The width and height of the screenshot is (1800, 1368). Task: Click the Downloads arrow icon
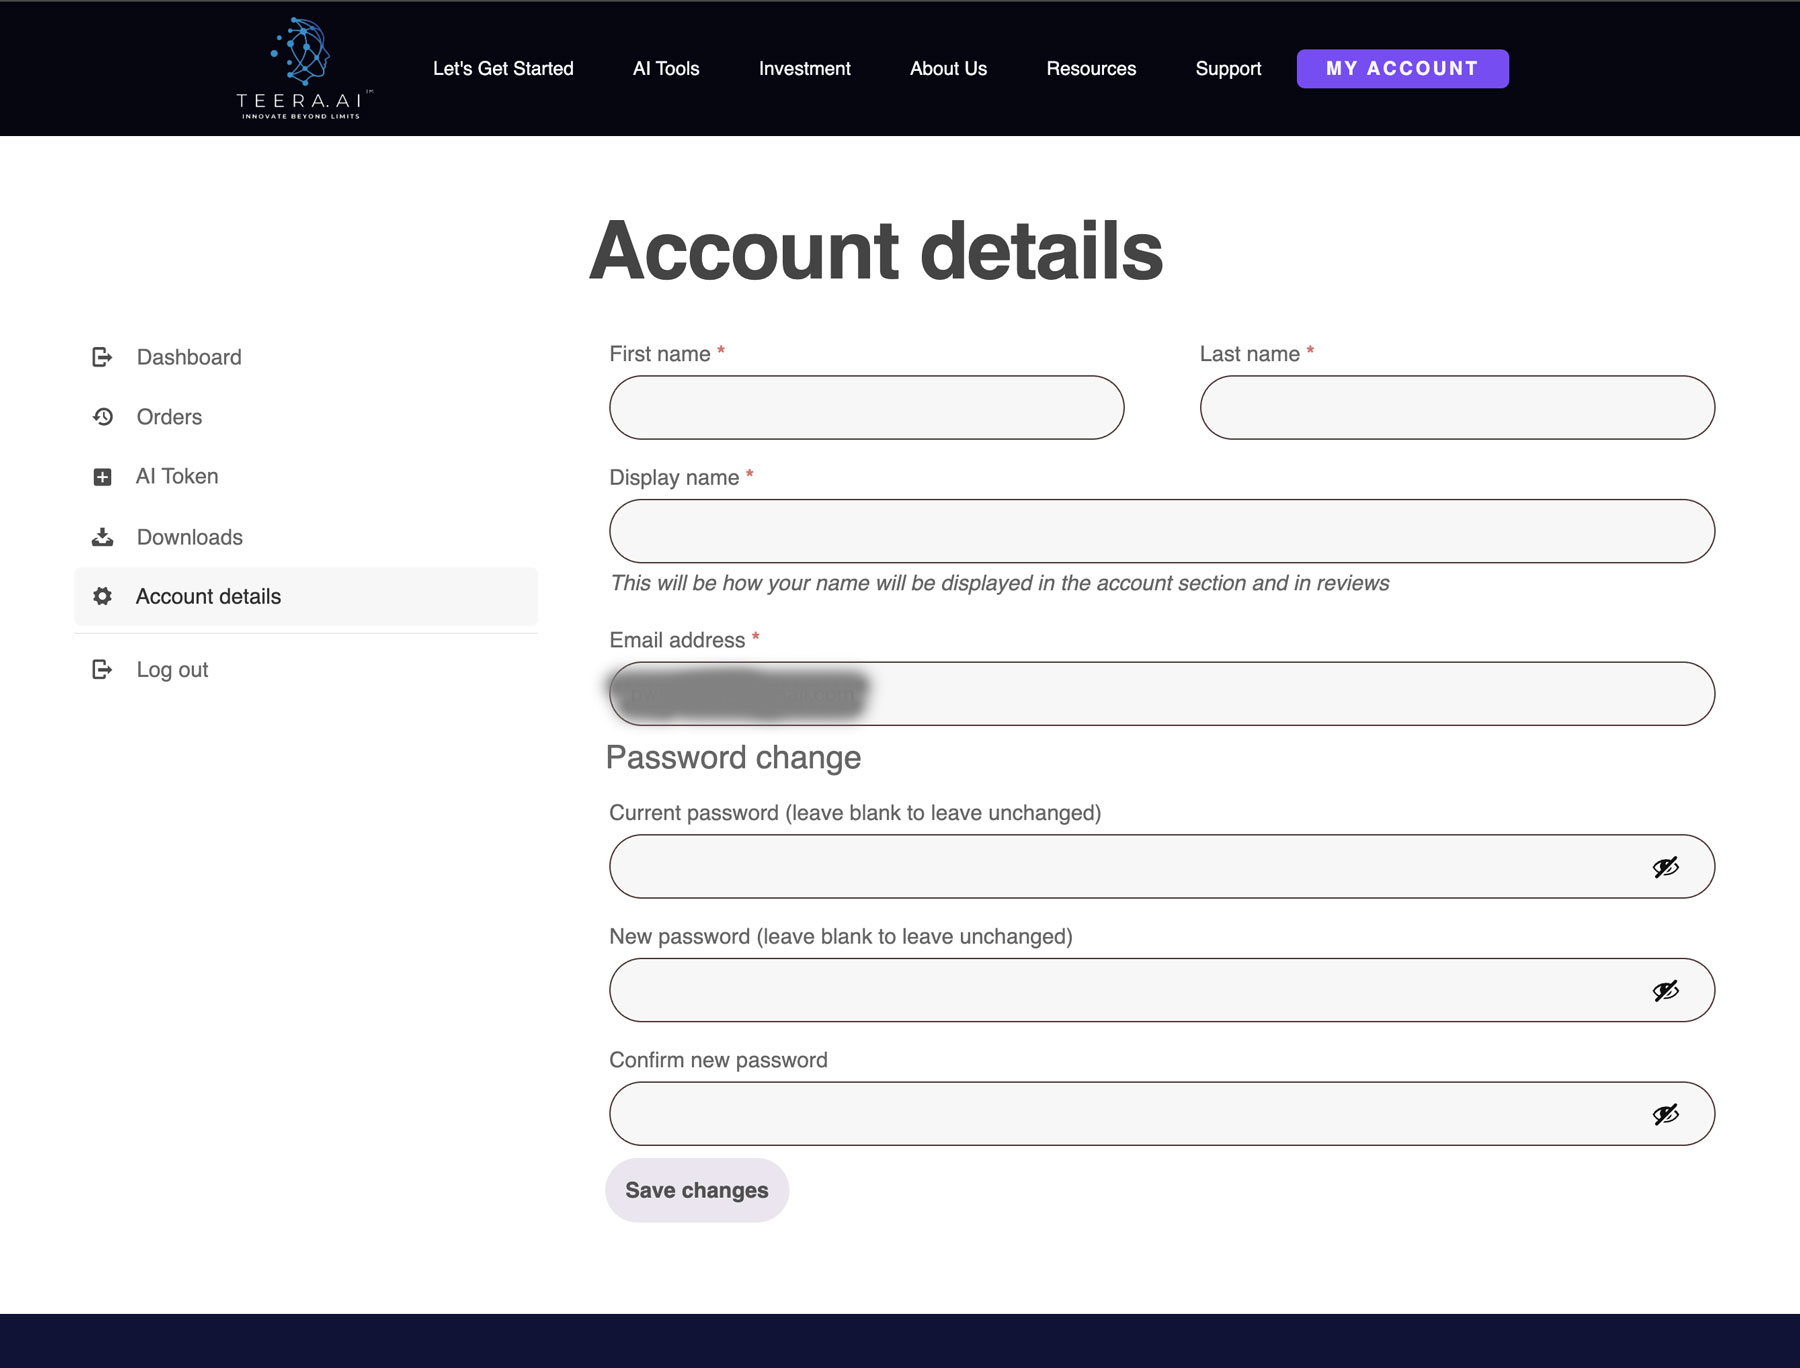point(102,537)
